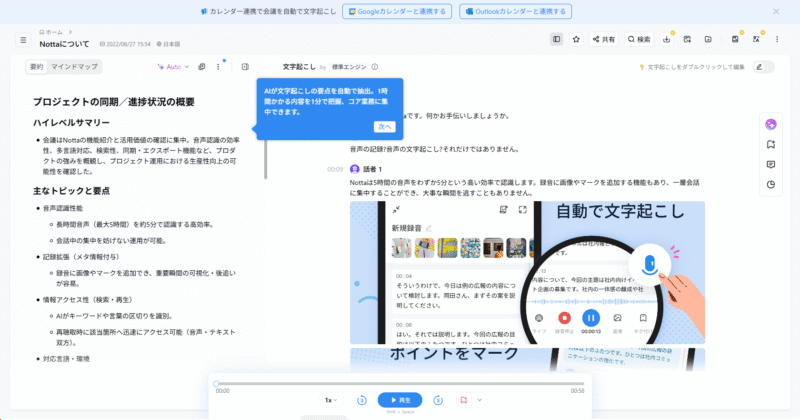Click the download export icon

(667, 39)
